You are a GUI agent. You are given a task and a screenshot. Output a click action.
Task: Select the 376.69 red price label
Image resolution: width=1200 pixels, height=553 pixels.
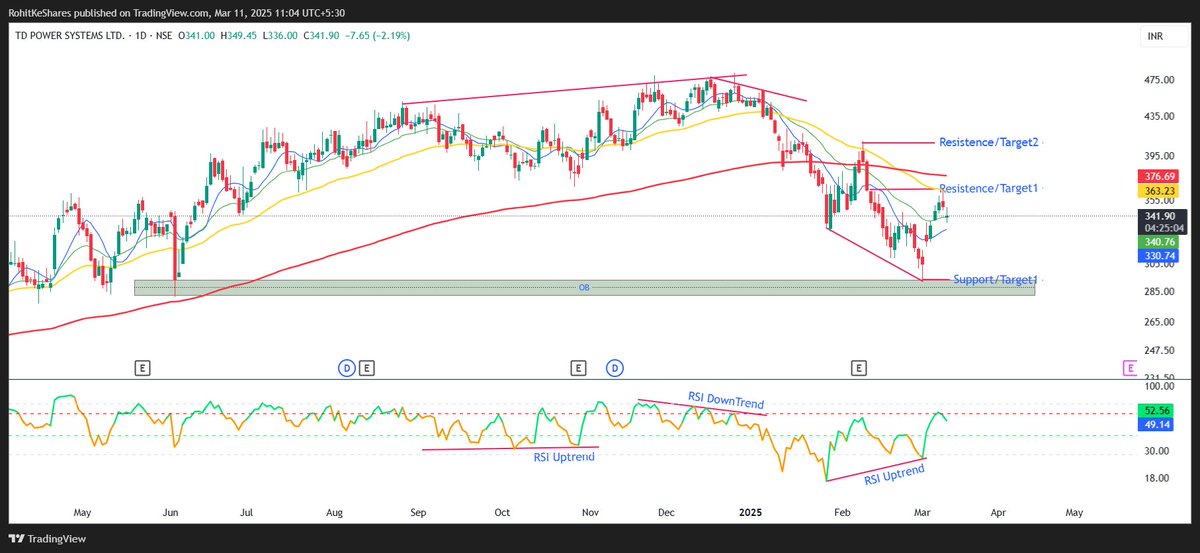click(1158, 176)
